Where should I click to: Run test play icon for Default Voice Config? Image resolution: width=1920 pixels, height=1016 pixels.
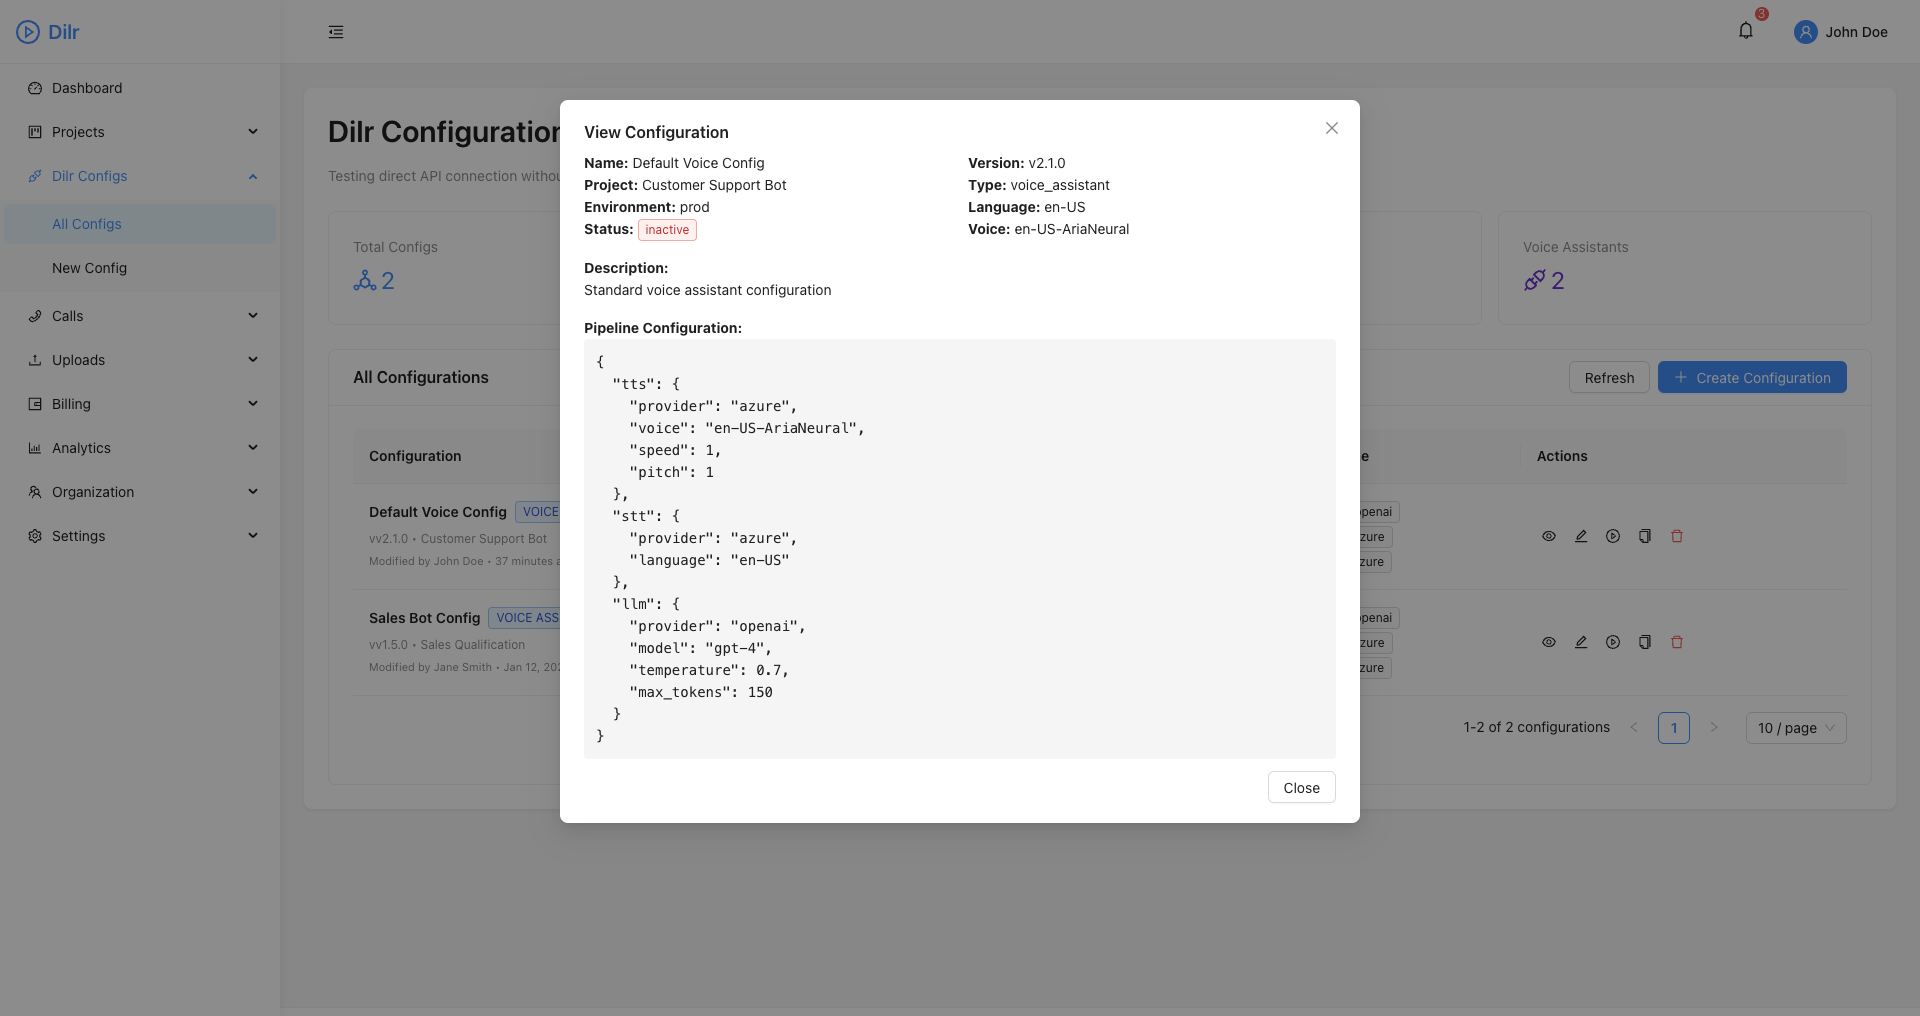[x=1613, y=536]
